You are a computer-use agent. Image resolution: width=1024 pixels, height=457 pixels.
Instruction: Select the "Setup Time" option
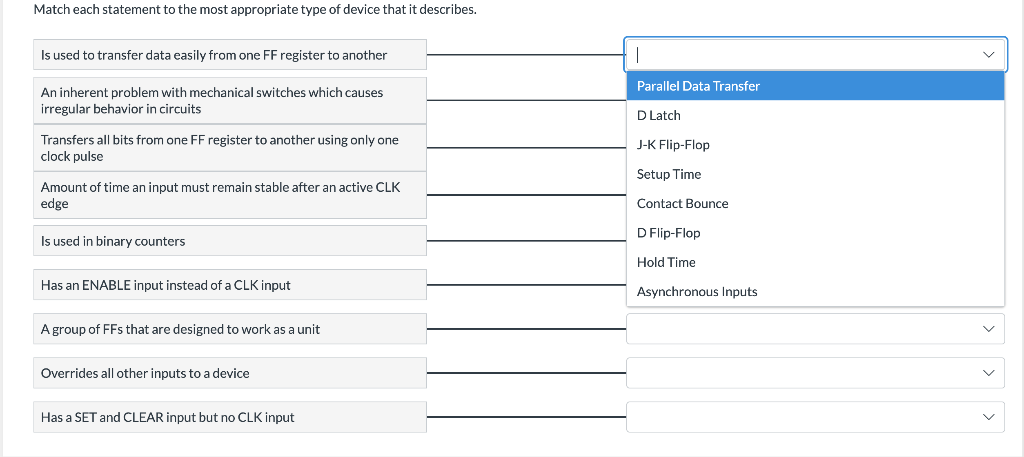point(669,174)
